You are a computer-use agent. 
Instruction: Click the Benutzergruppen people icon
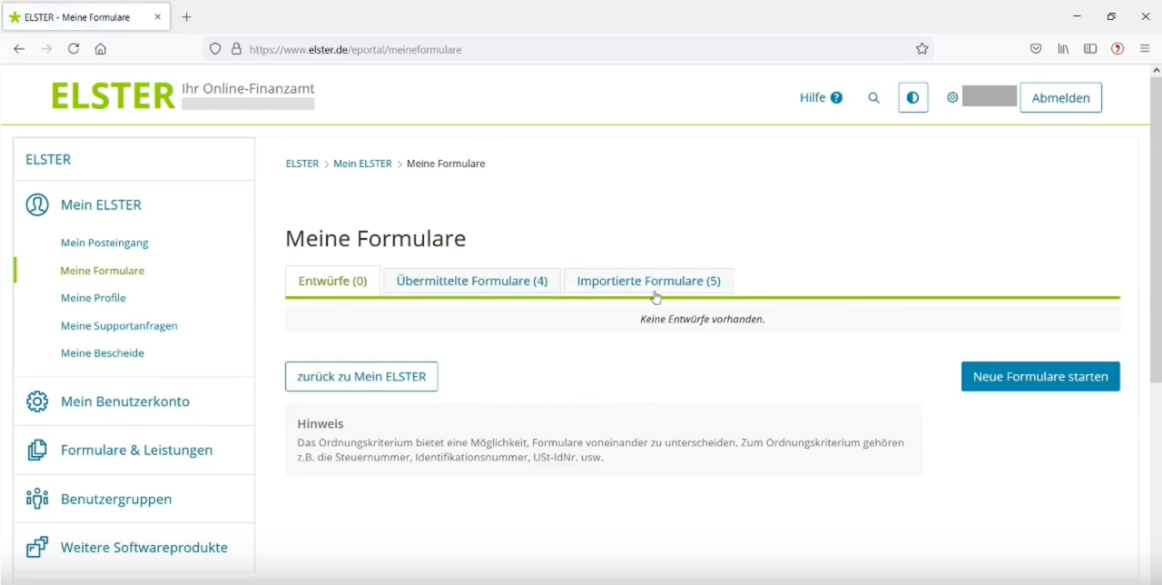click(x=37, y=499)
